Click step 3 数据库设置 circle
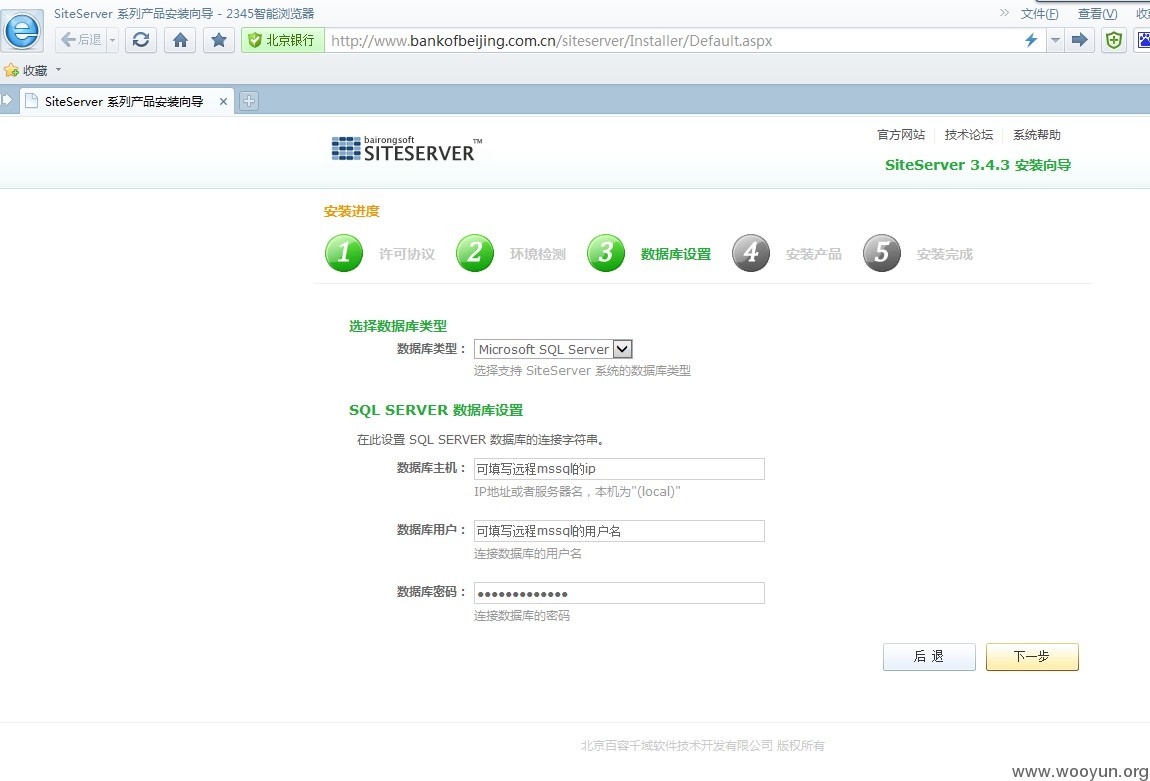 click(606, 253)
